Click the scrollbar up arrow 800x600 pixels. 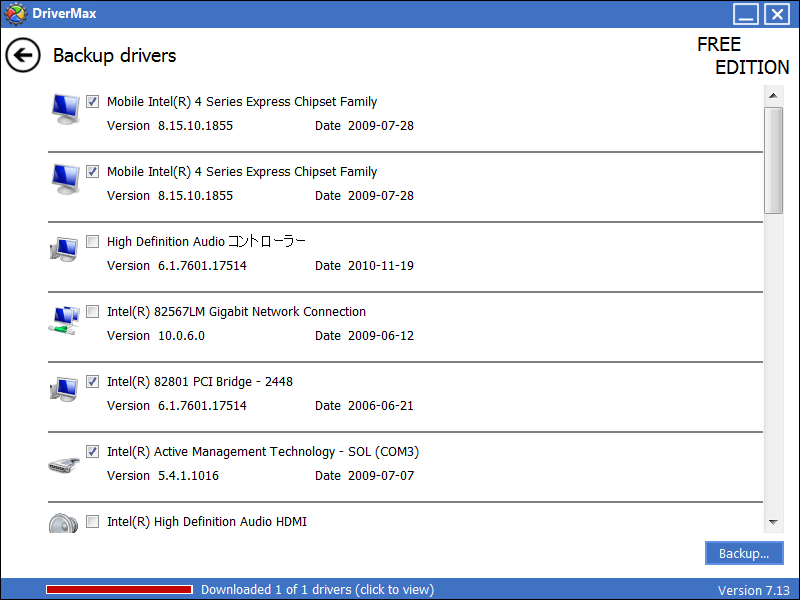[x=773, y=95]
